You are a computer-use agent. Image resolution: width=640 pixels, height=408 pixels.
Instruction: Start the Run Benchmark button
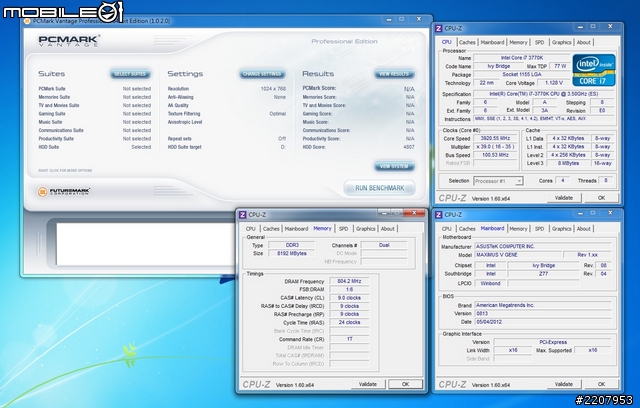point(380,188)
